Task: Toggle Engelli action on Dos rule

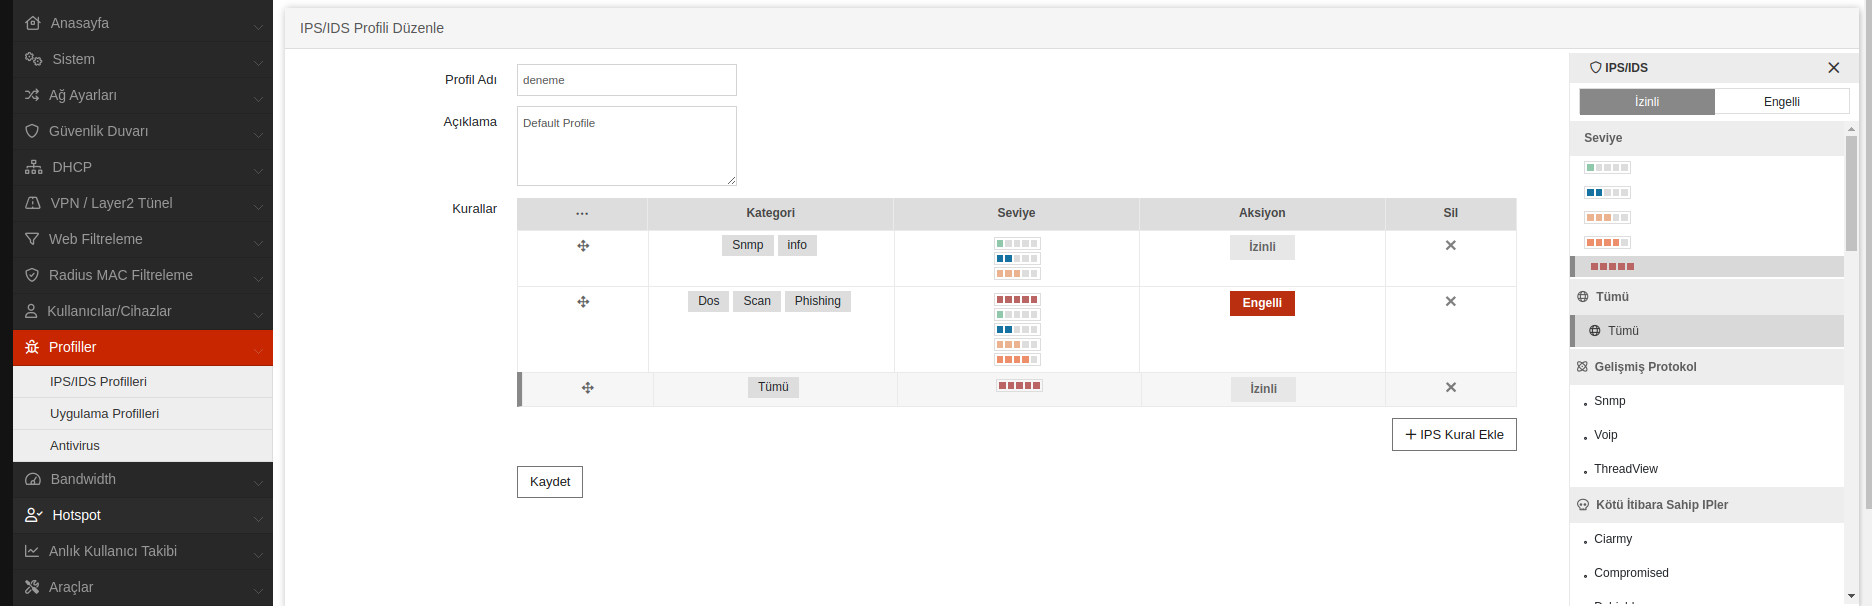Action: [x=1262, y=303]
